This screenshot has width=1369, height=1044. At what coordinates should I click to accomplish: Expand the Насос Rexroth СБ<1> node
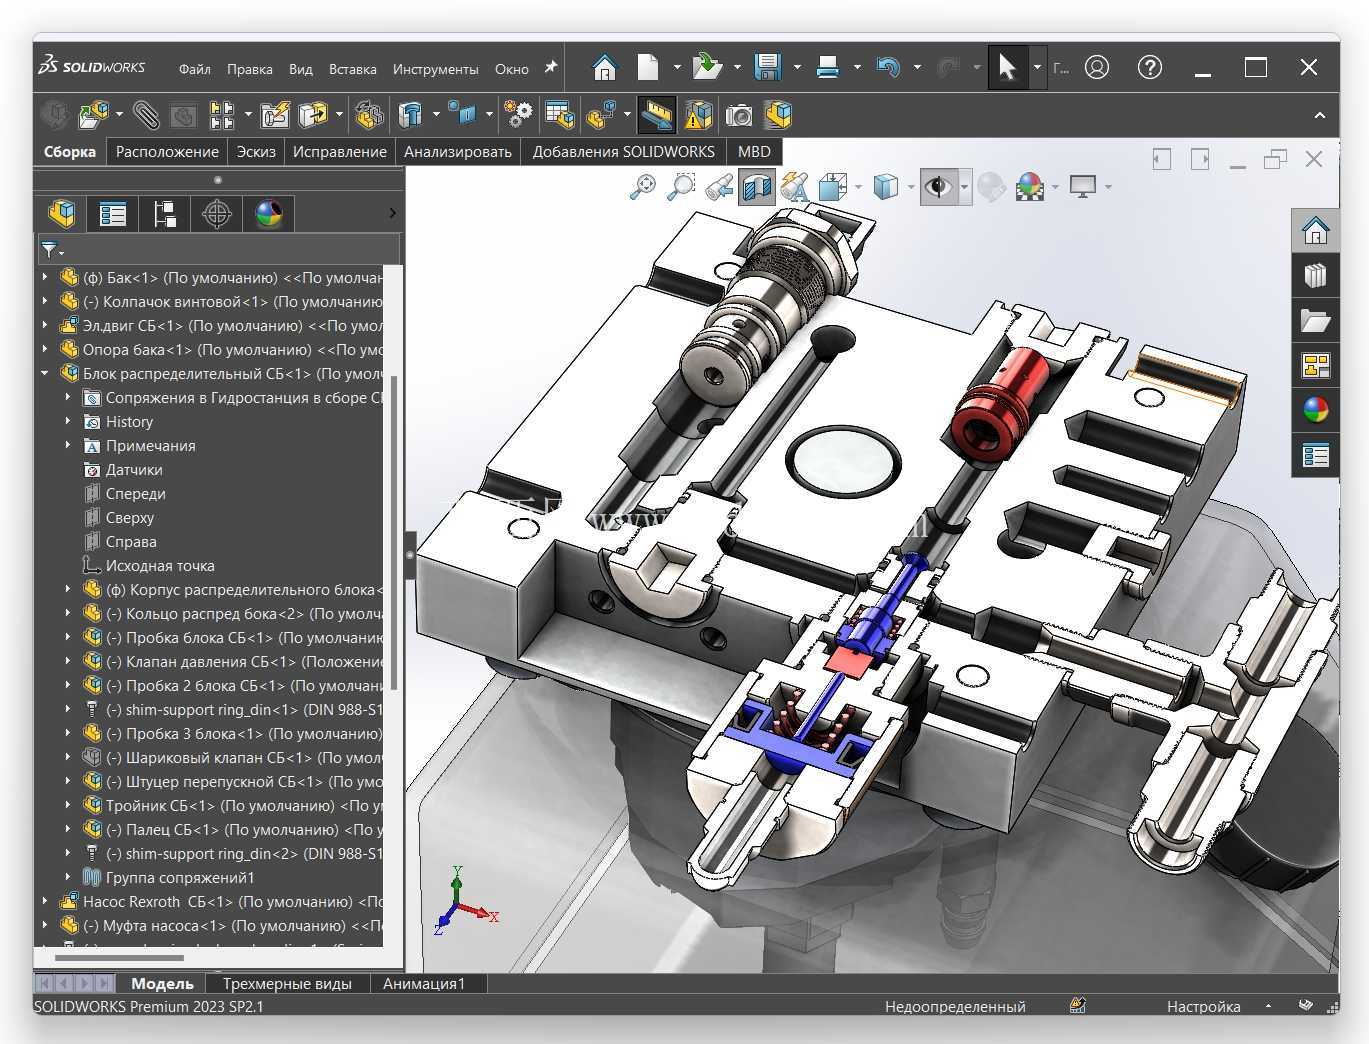click(x=45, y=901)
